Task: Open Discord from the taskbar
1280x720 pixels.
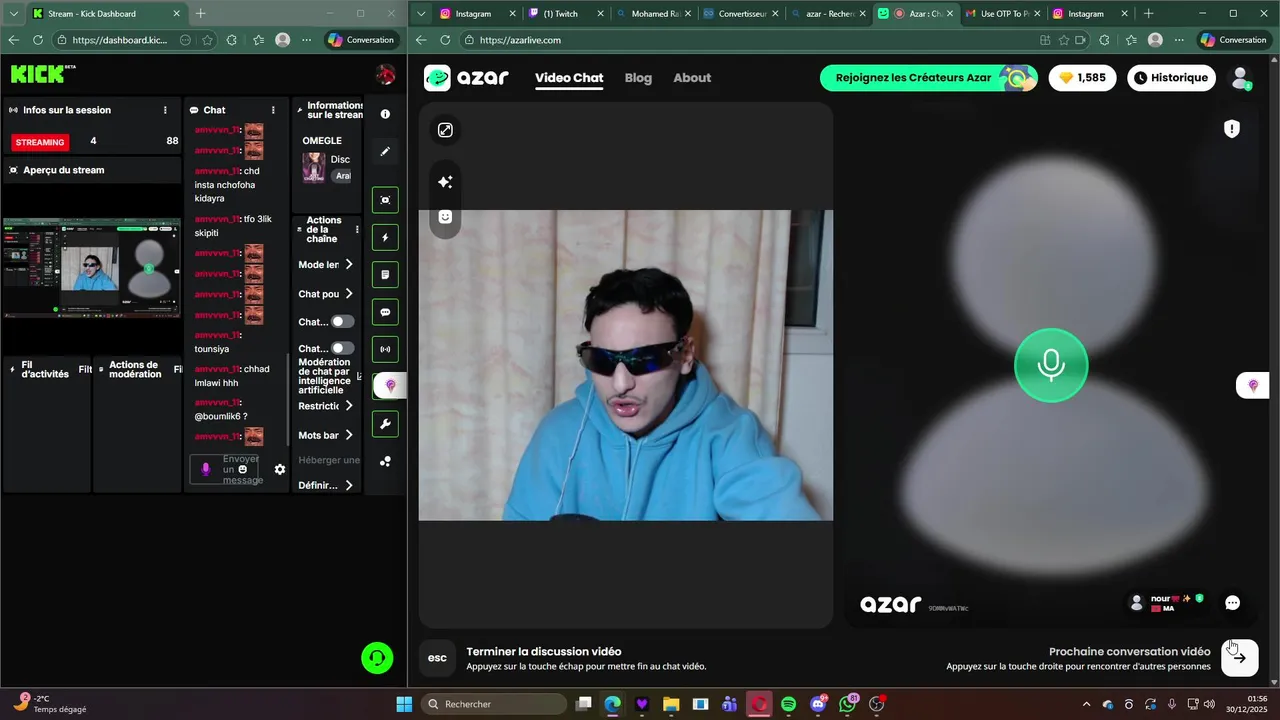Action: point(819,704)
